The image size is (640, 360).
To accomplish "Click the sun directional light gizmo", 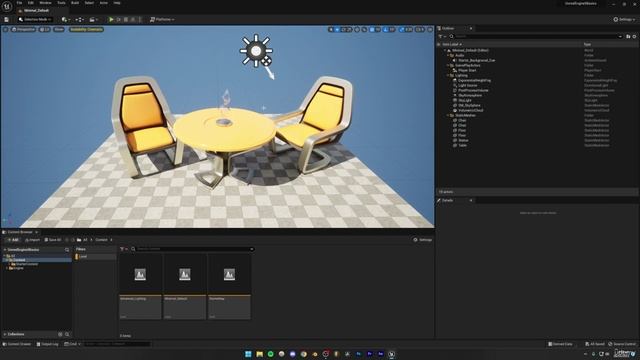I will tap(256, 51).
